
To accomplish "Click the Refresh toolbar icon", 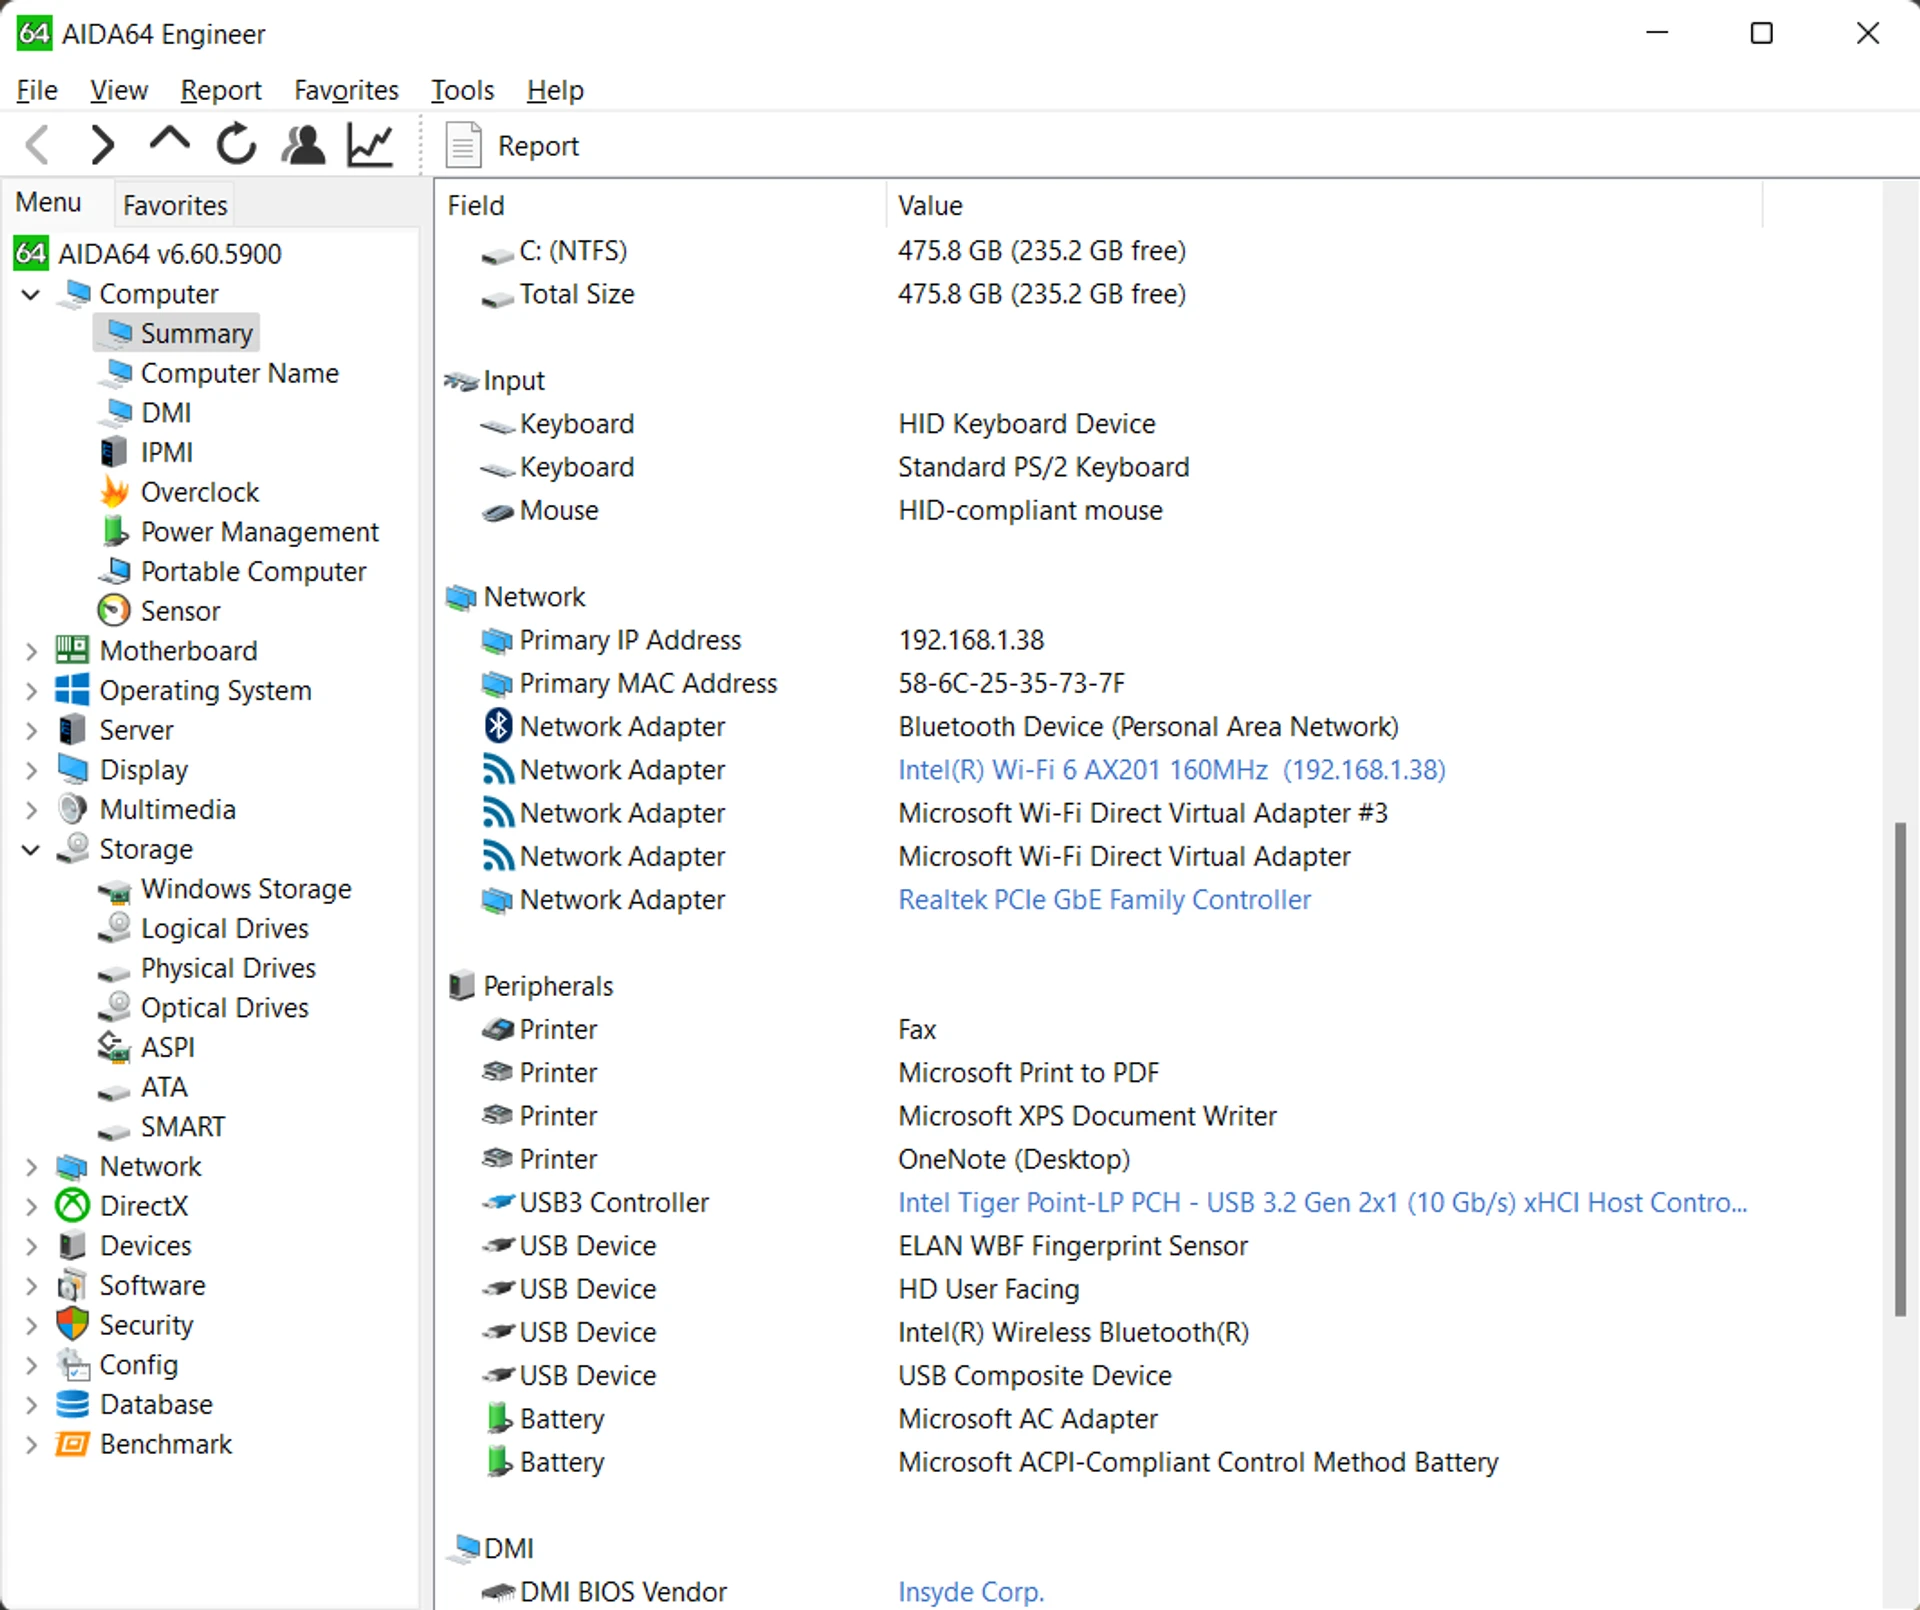I will 236,145.
